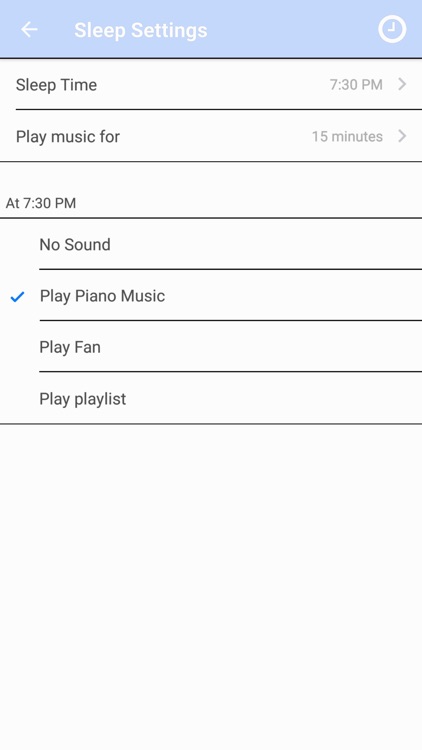Viewport: 422px width, 750px height.
Task: Click the At 7:30 PM section header
Action: (x=41, y=203)
